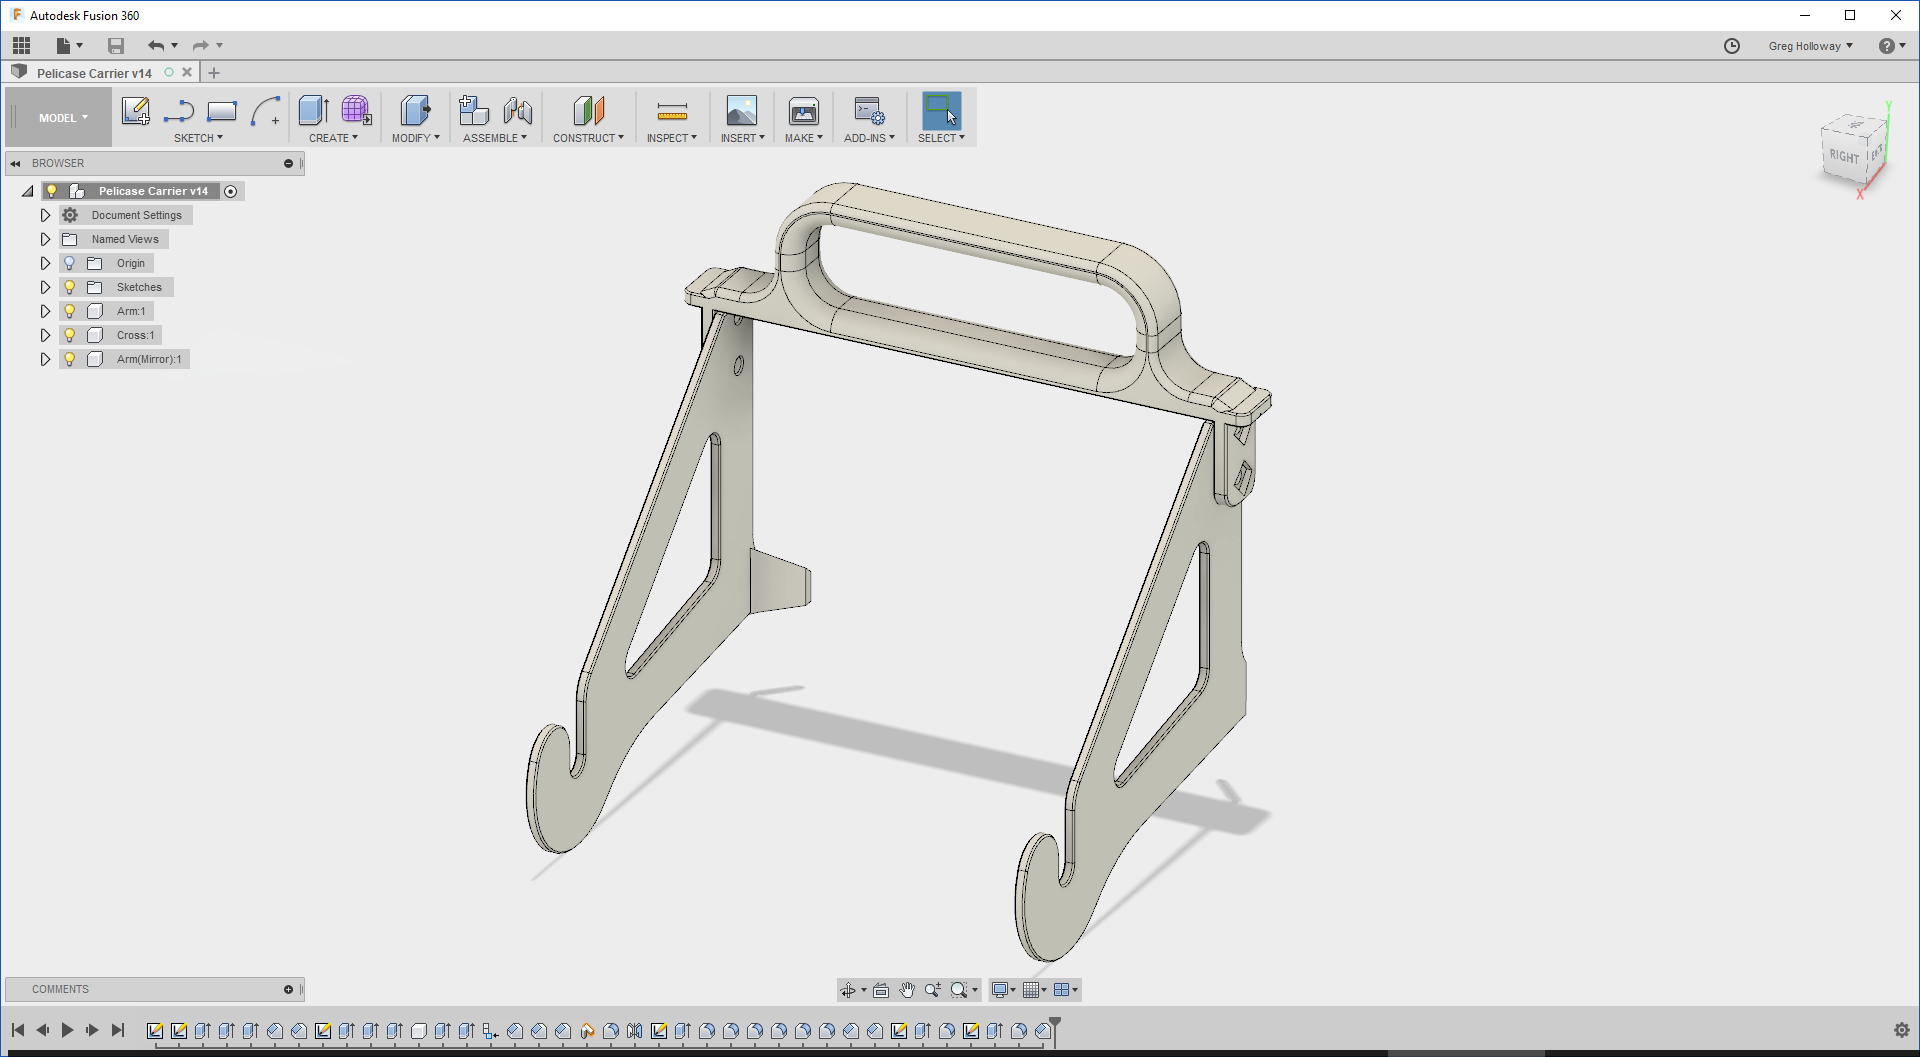Open the SKETCH menu
1920x1057 pixels.
[x=198, y=138]
